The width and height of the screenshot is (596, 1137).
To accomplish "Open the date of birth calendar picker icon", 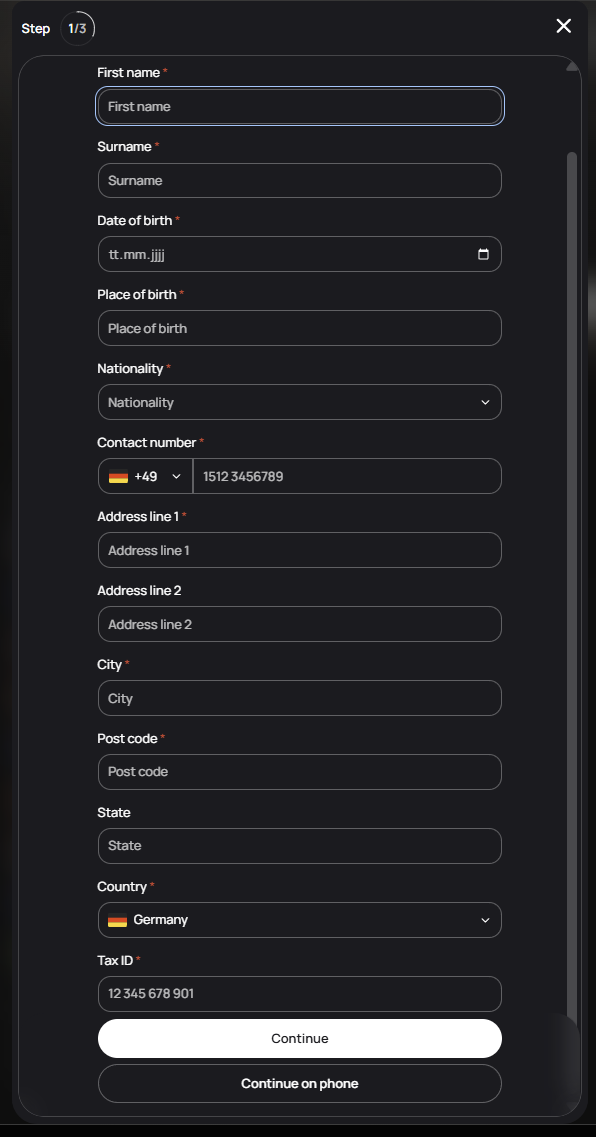I will [484, 255].
